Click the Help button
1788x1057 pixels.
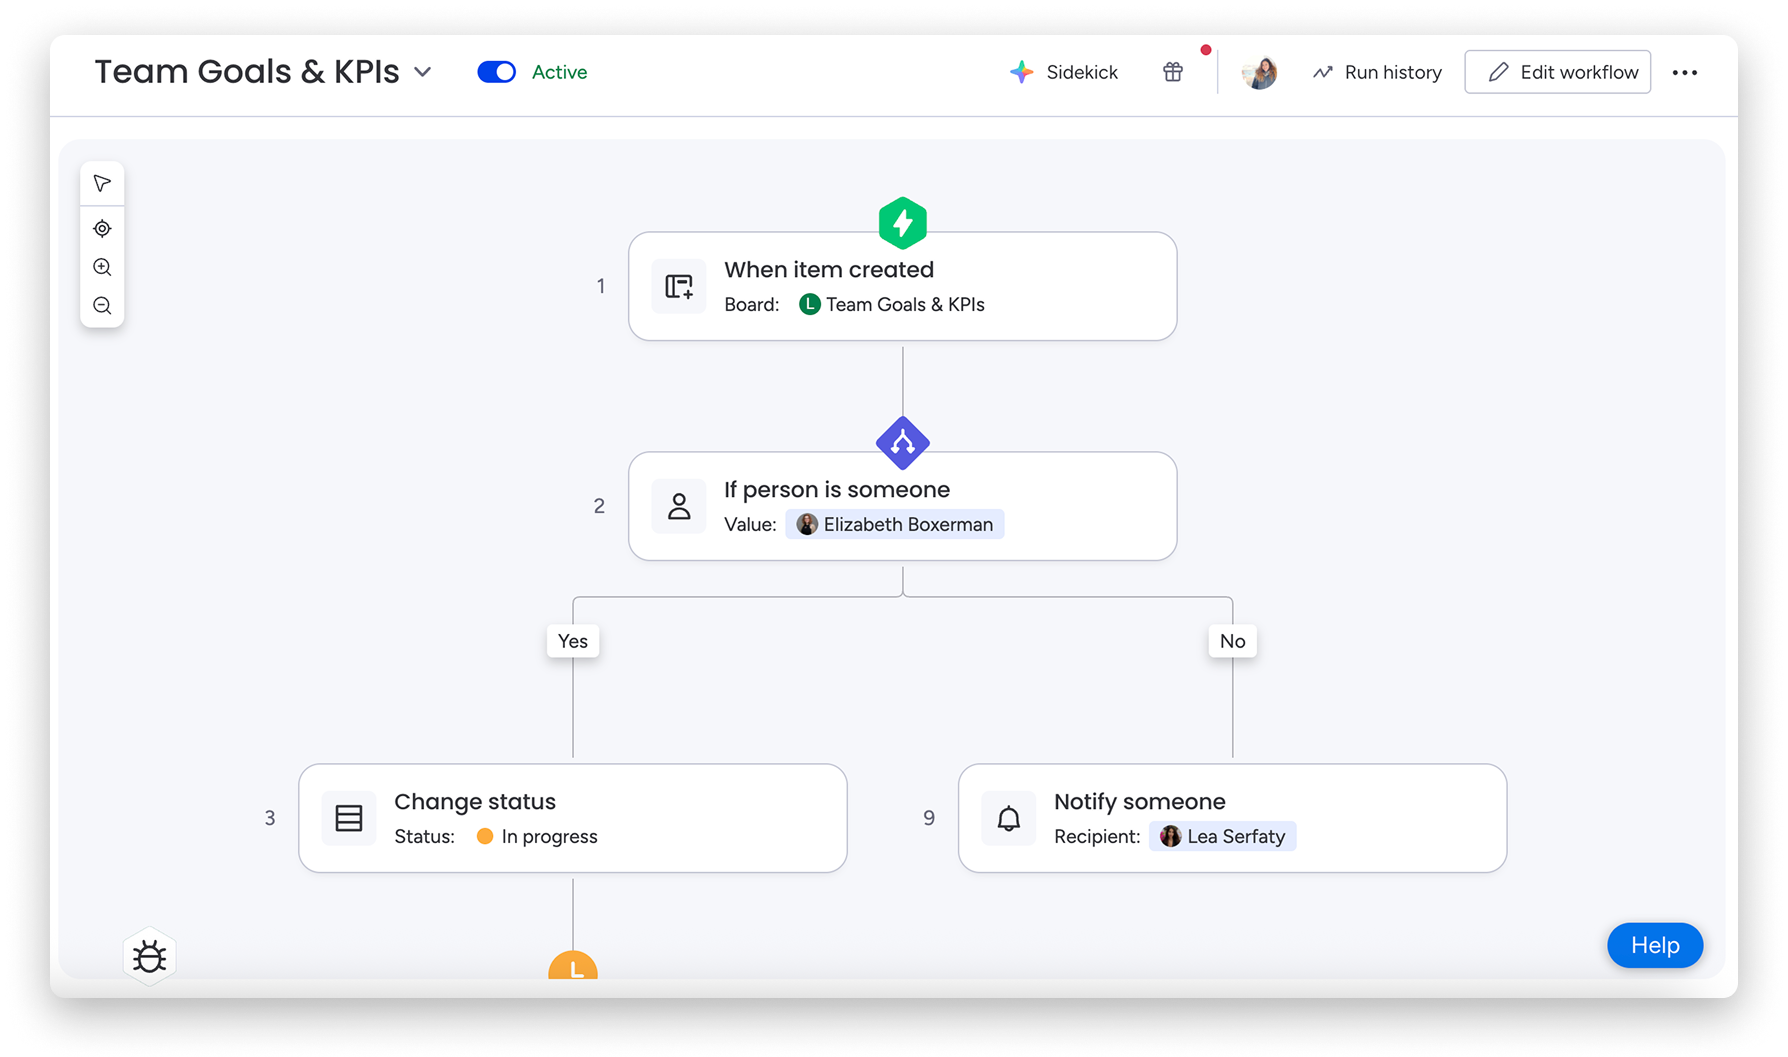click(1655, 945)
